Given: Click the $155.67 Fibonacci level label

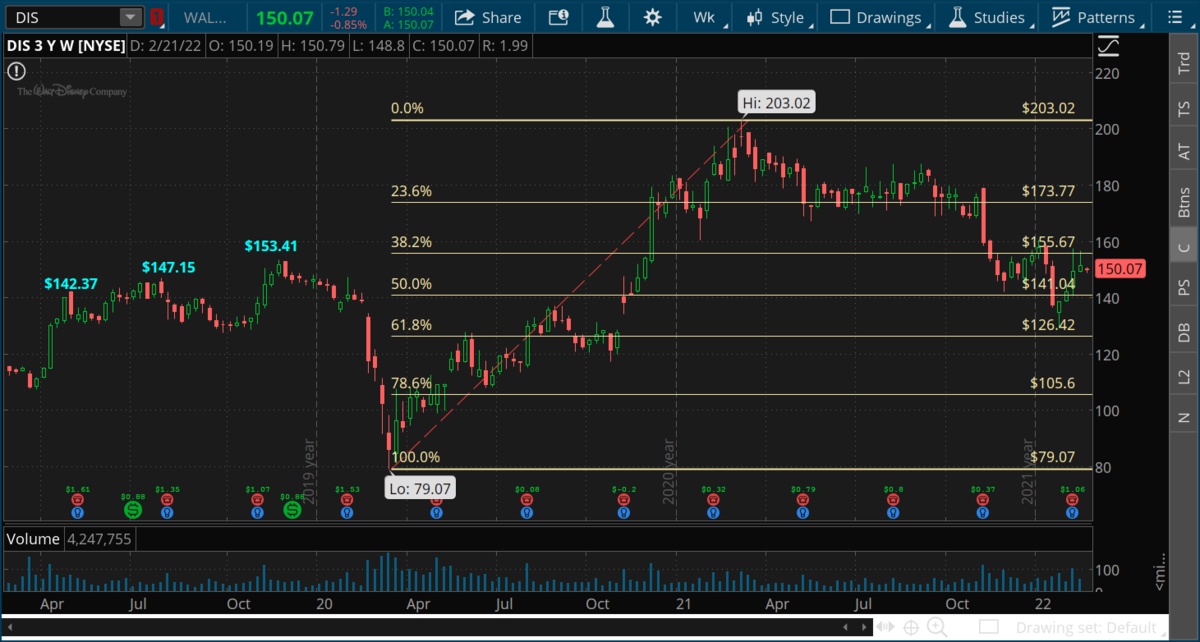Looking at the screenshot, I should (x=1048, y=242).
